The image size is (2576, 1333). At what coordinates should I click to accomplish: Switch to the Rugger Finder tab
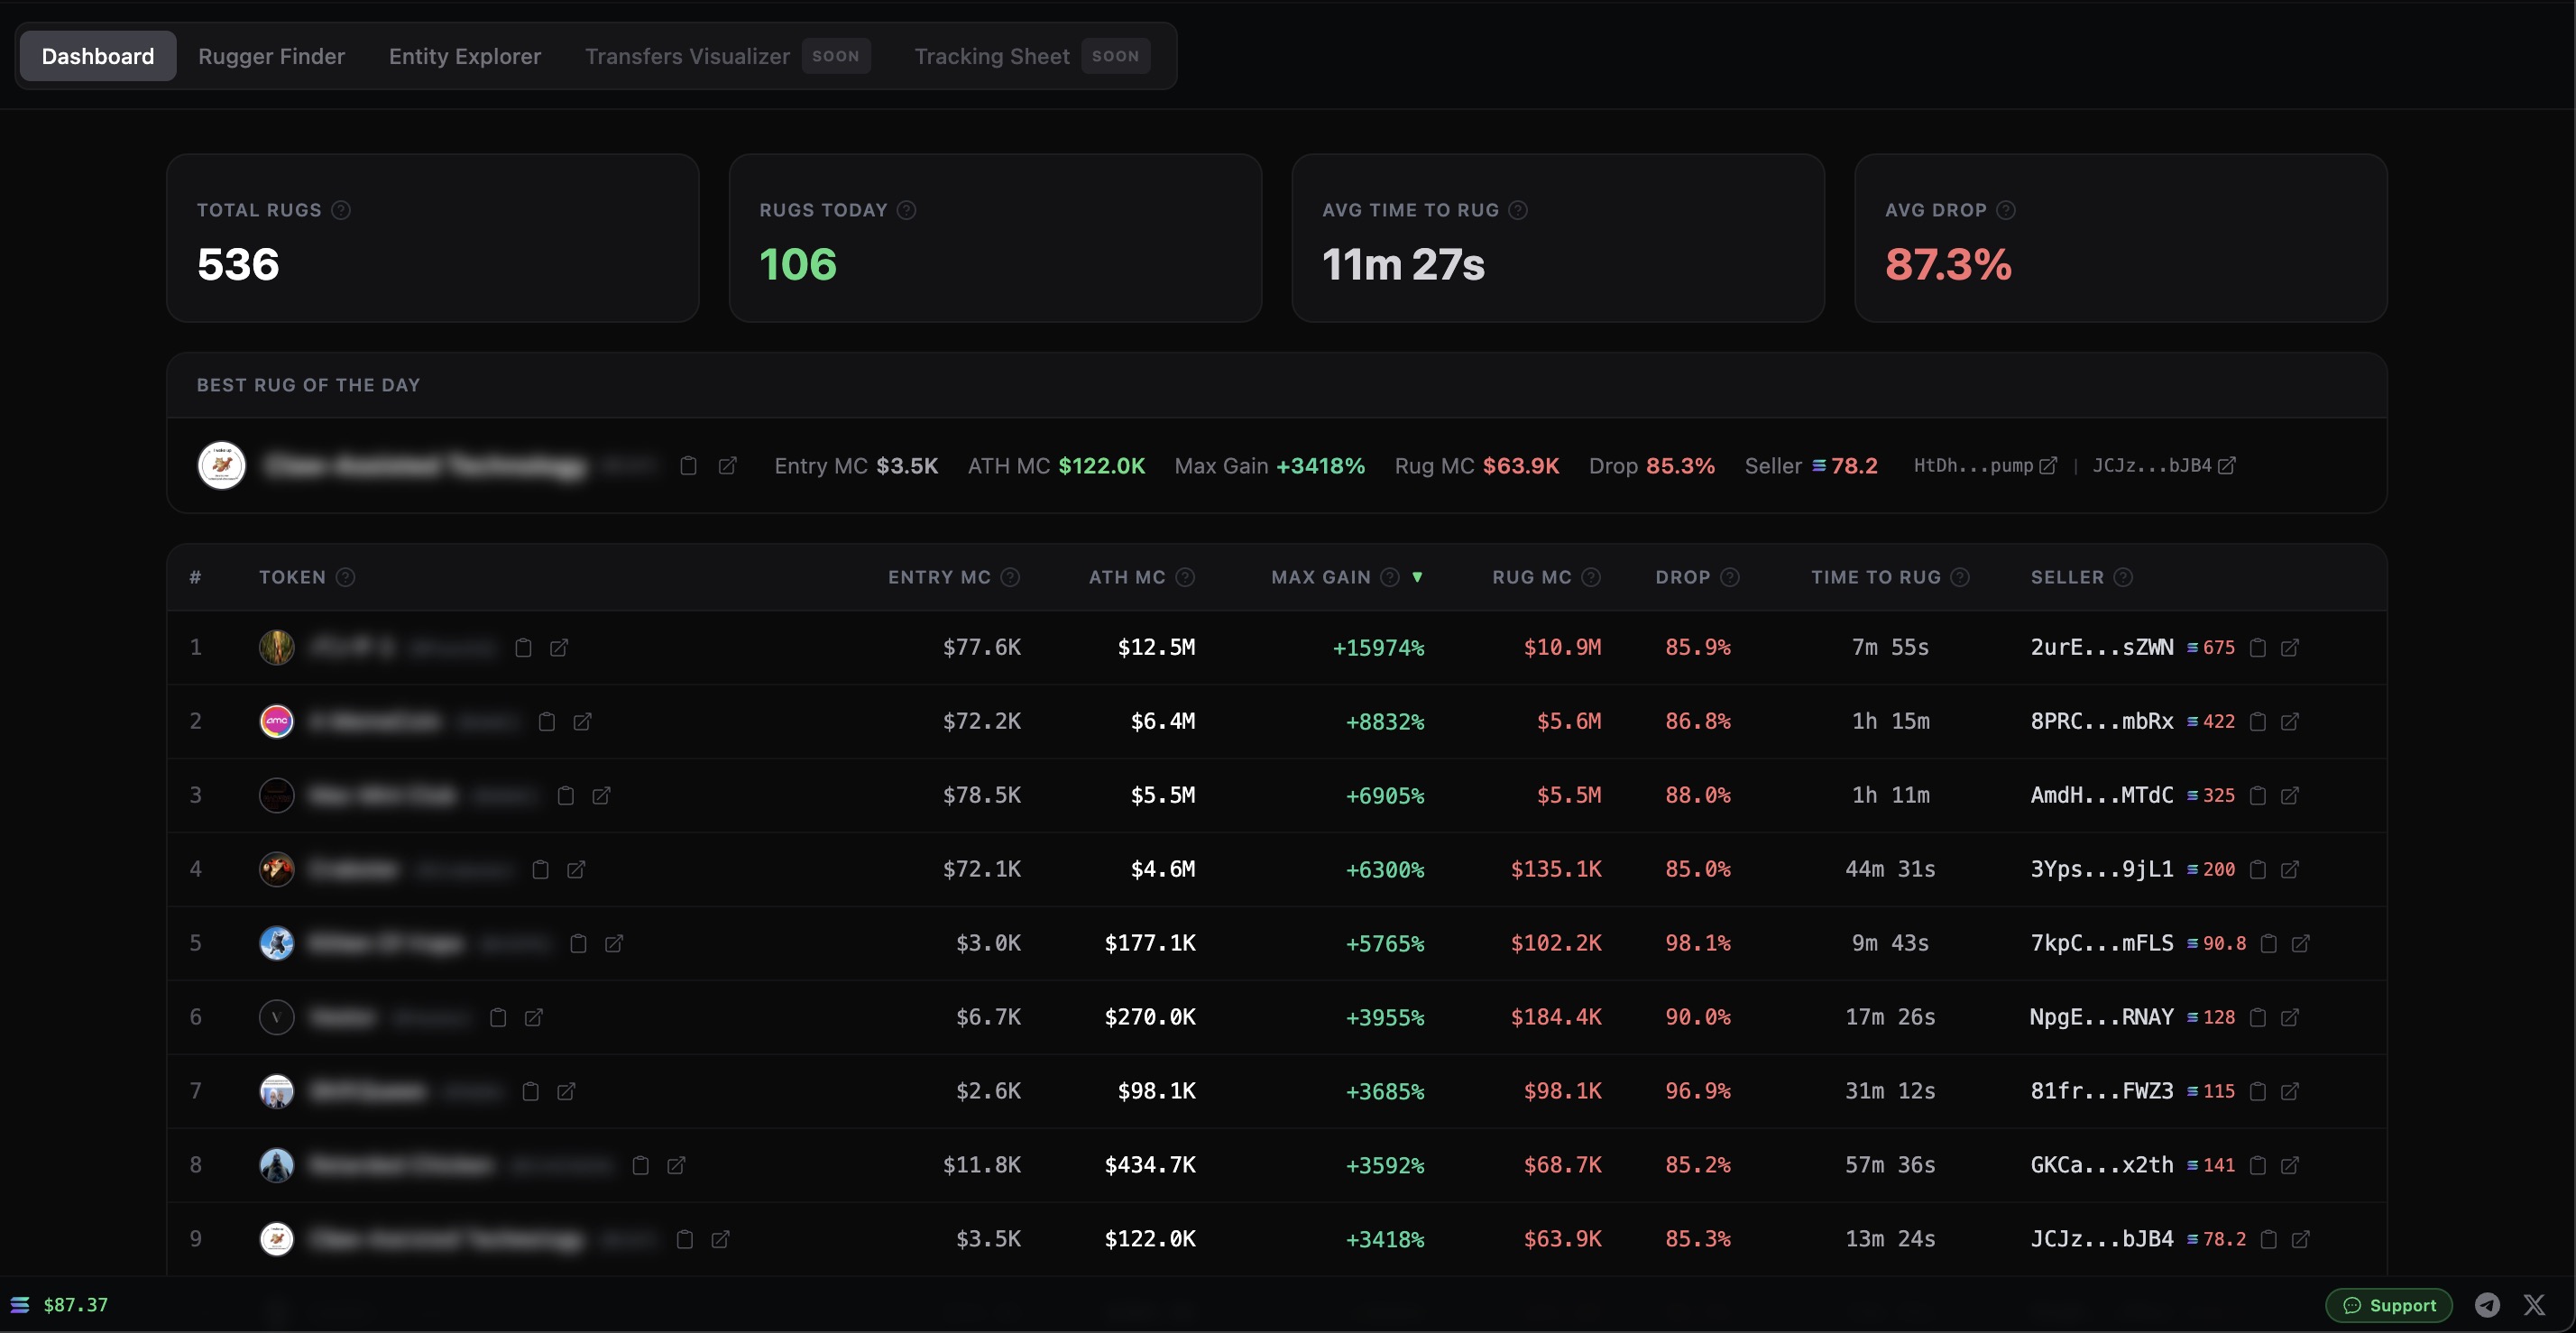(x=271, y=56)
